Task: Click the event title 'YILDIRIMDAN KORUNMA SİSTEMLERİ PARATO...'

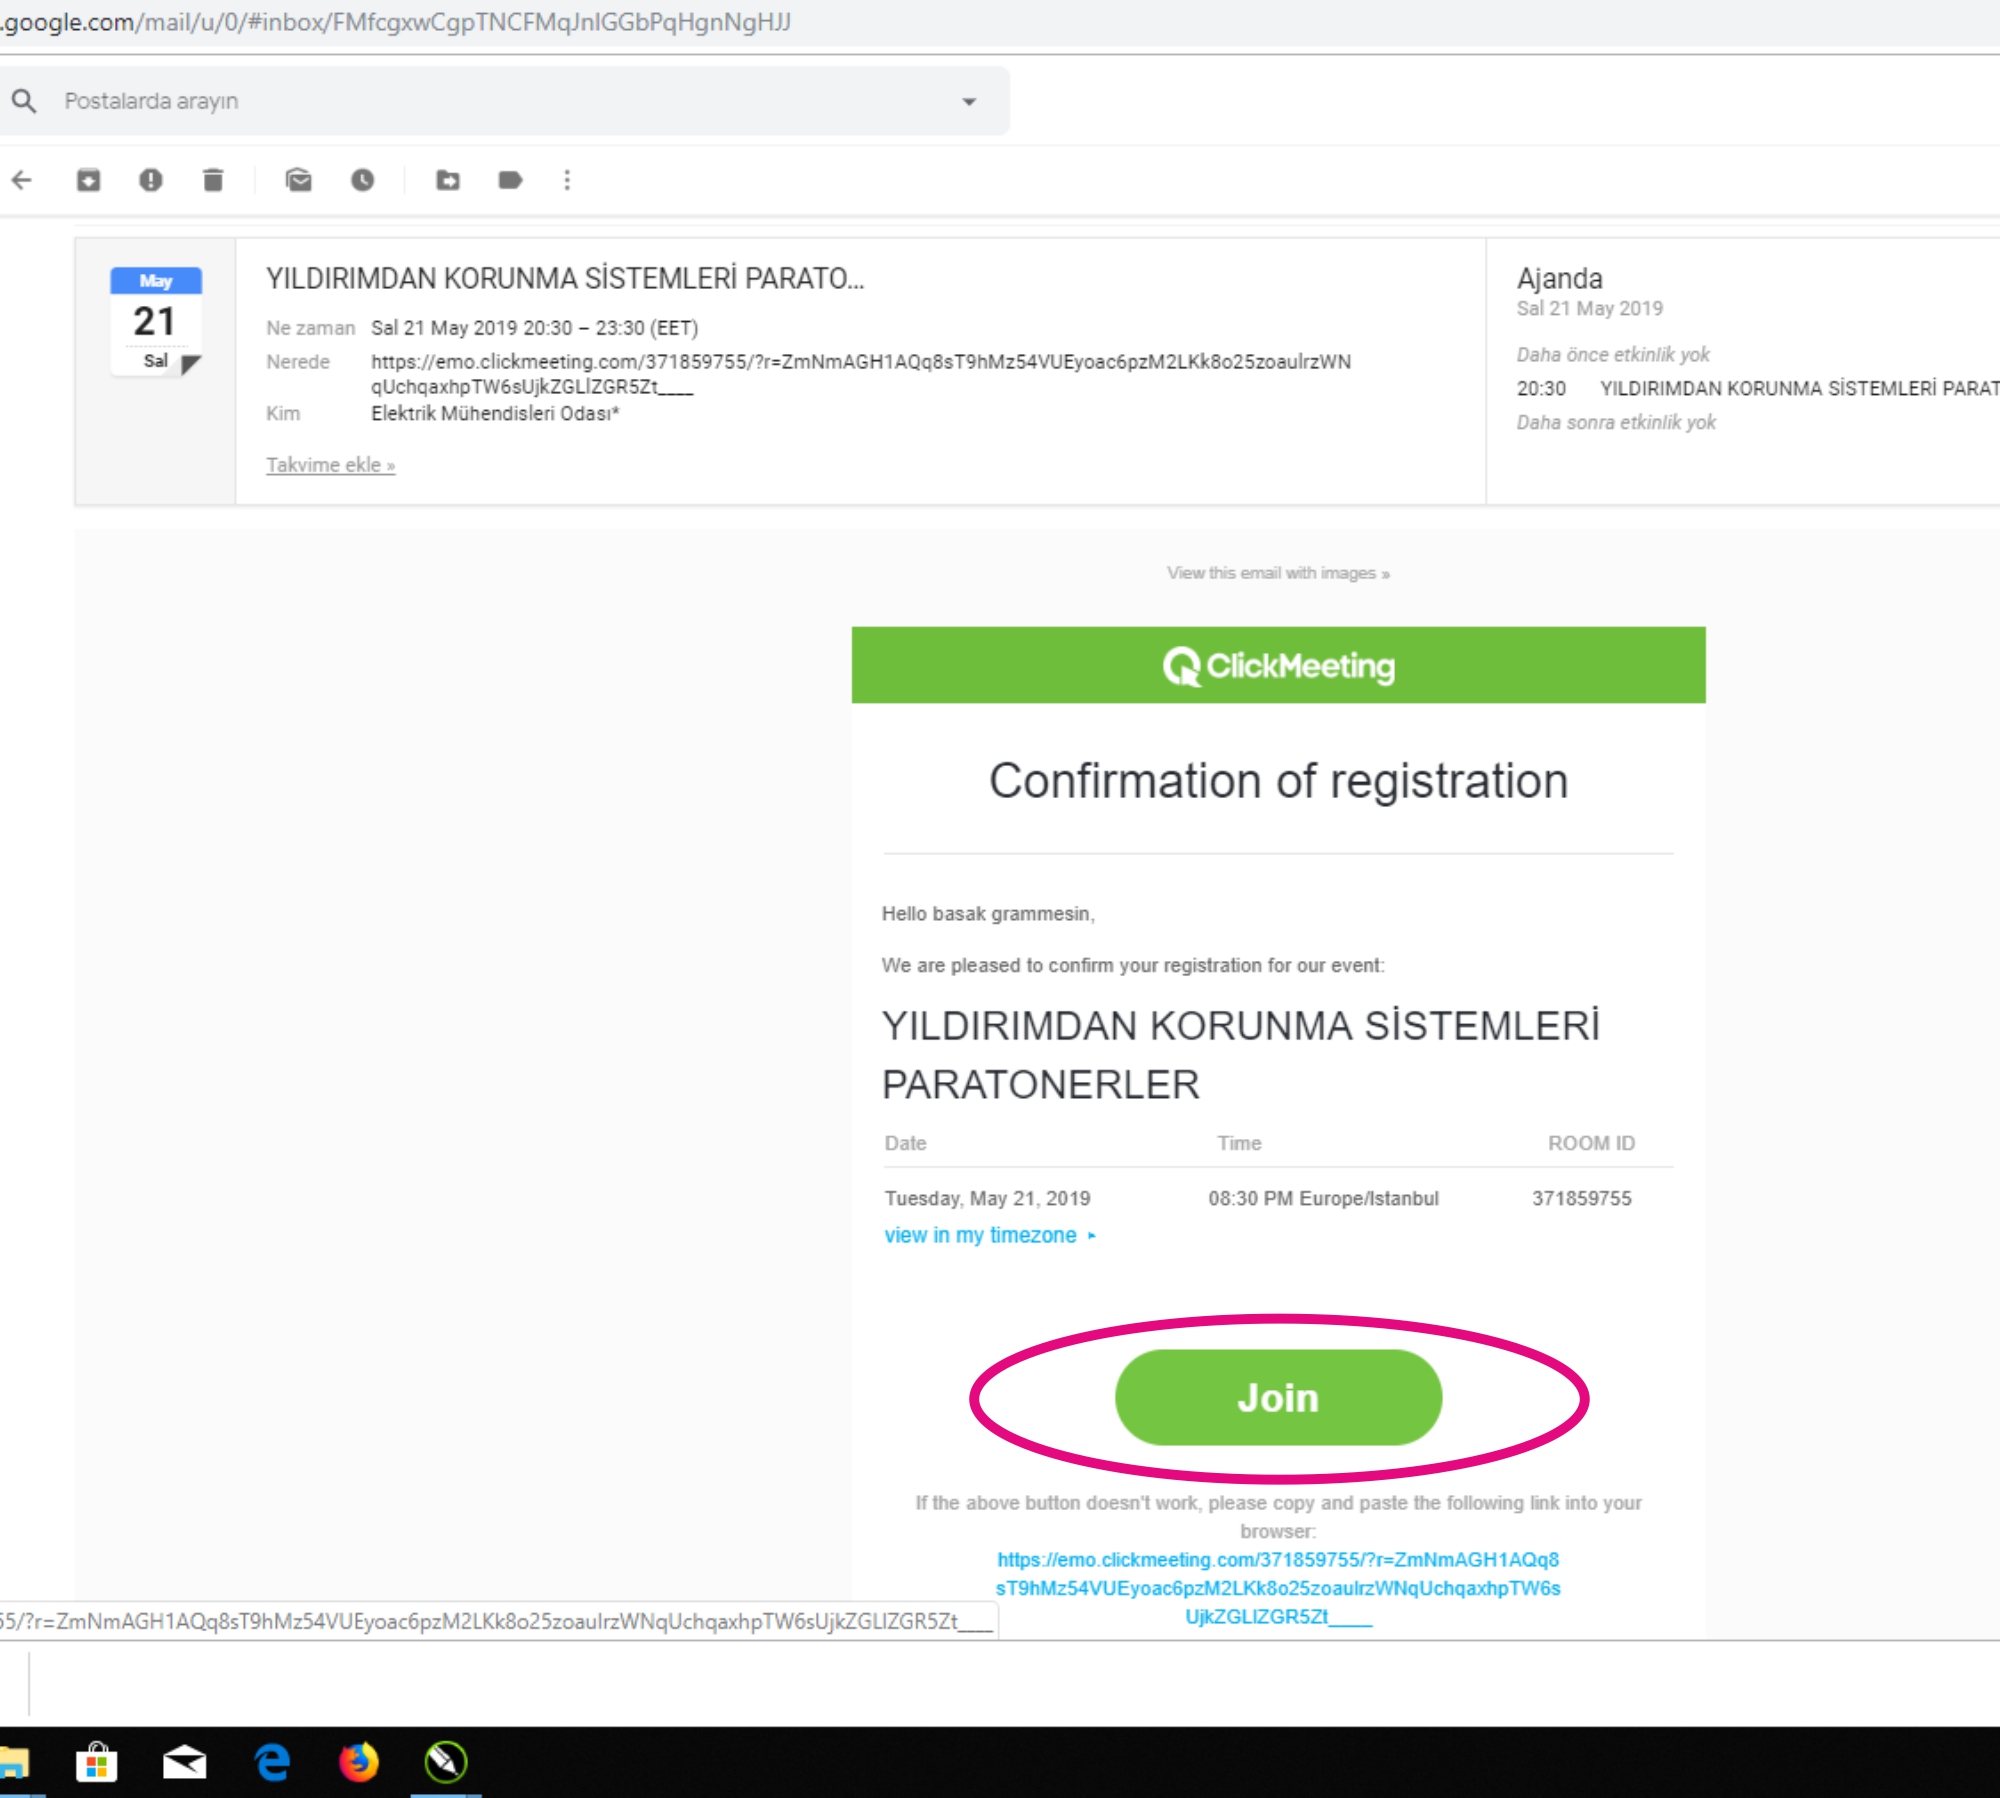Action: point(565,279)
